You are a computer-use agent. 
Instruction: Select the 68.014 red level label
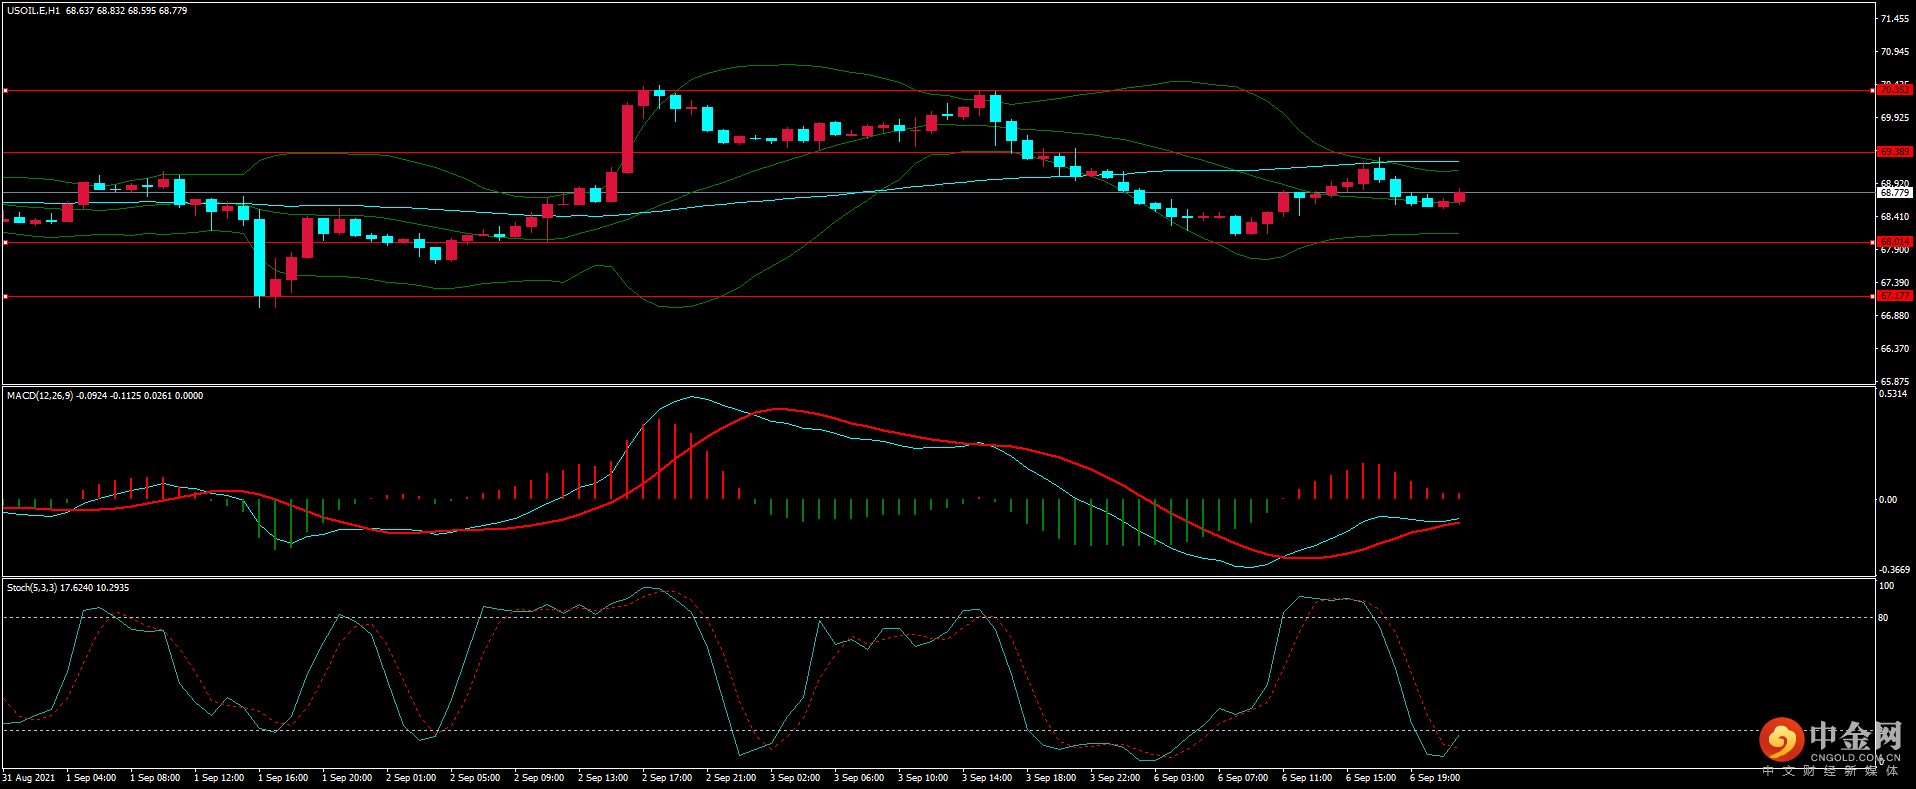coord(1894,242)
